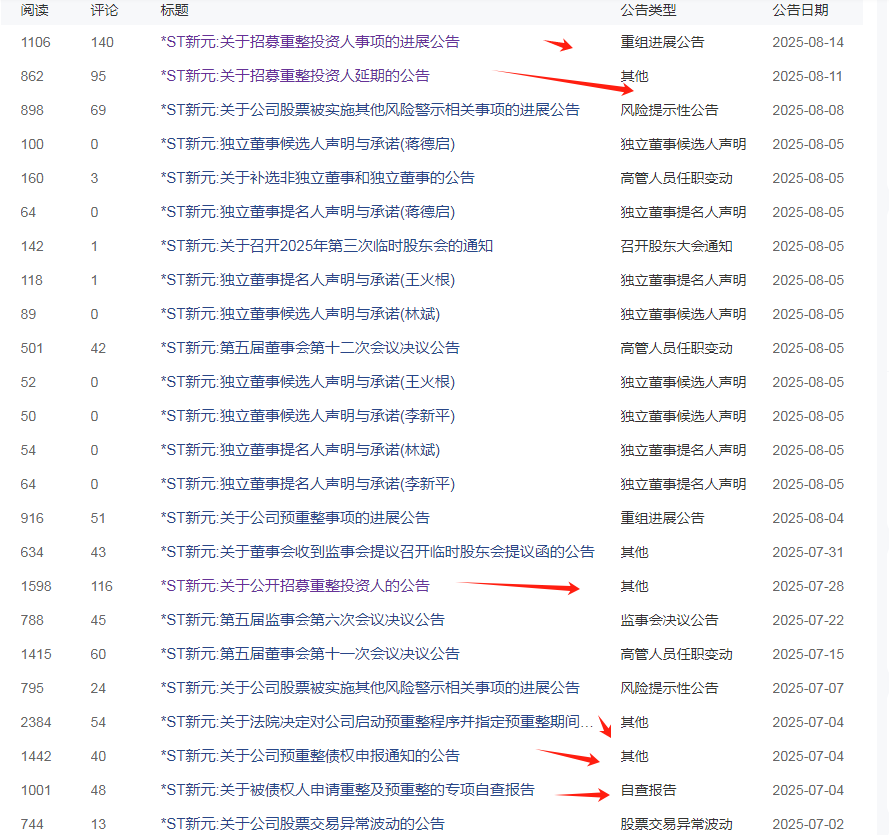Open 关于公司预重整债权申报通知的公告 link
The image size is (889, 835).
(x=310, y=756)
